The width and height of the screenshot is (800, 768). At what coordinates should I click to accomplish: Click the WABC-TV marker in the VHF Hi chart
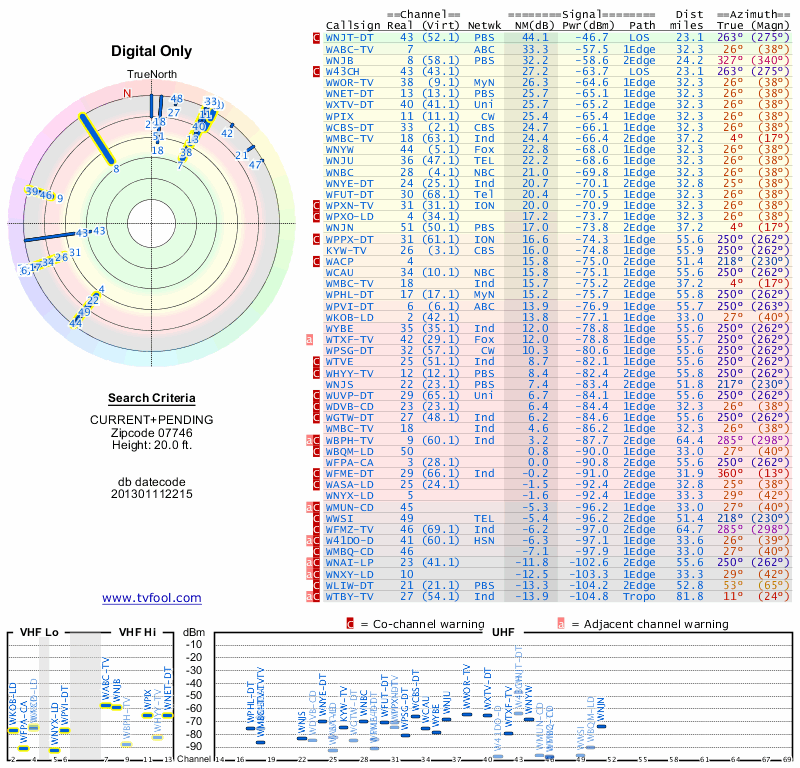click(106, 706)
